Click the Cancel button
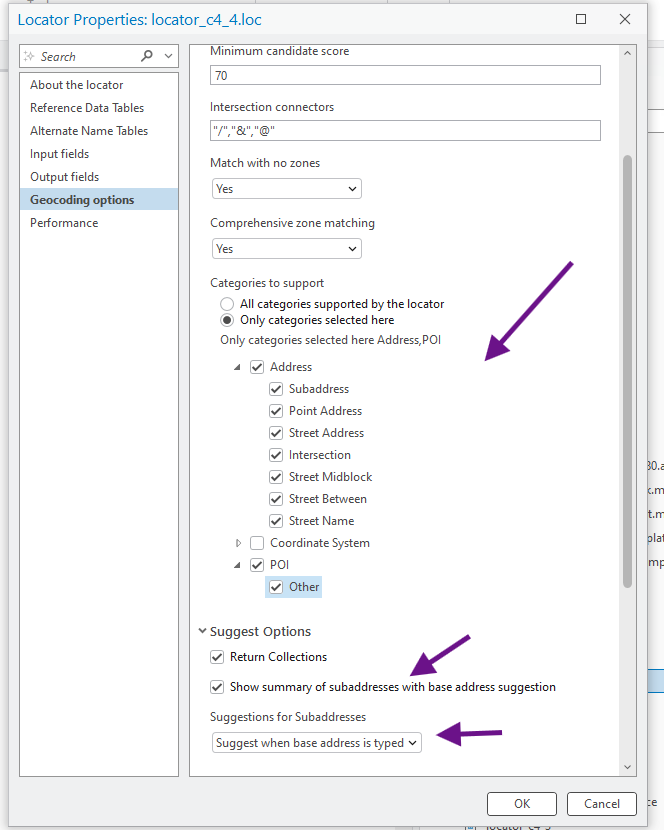The height and width of the screenshot is (830, 664). pos(601,803)
